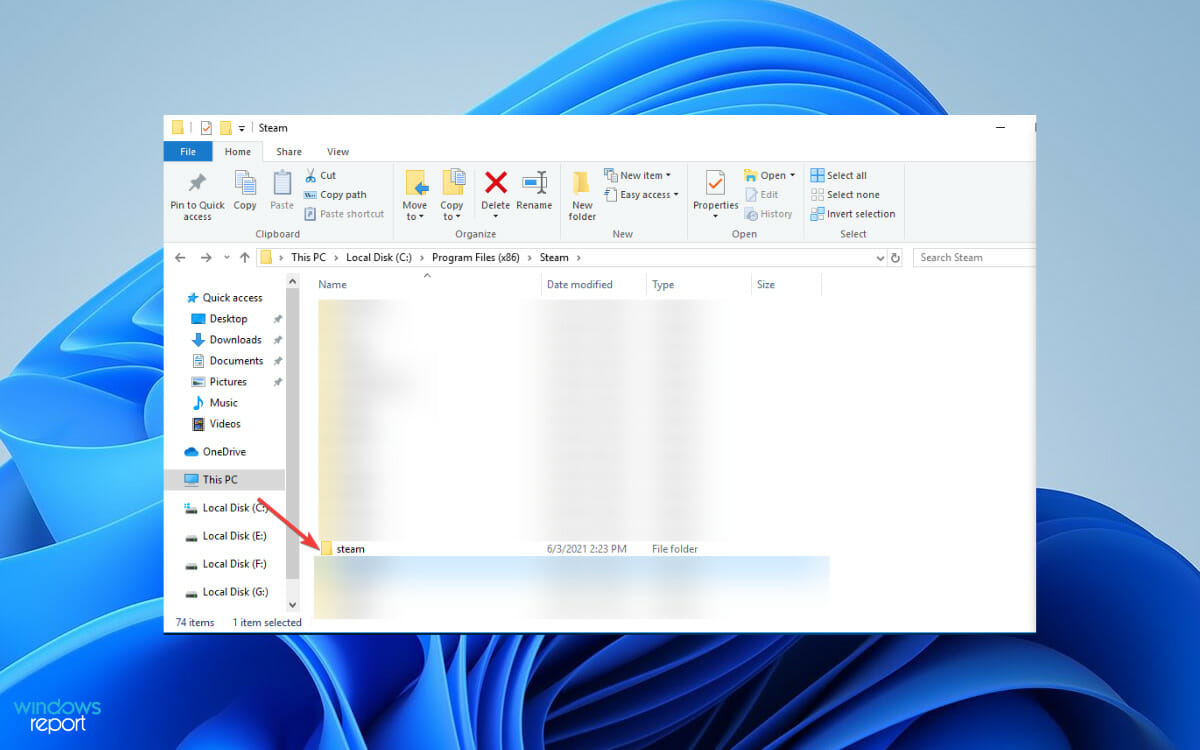Delete the selected item with red X

click(496, 190)
